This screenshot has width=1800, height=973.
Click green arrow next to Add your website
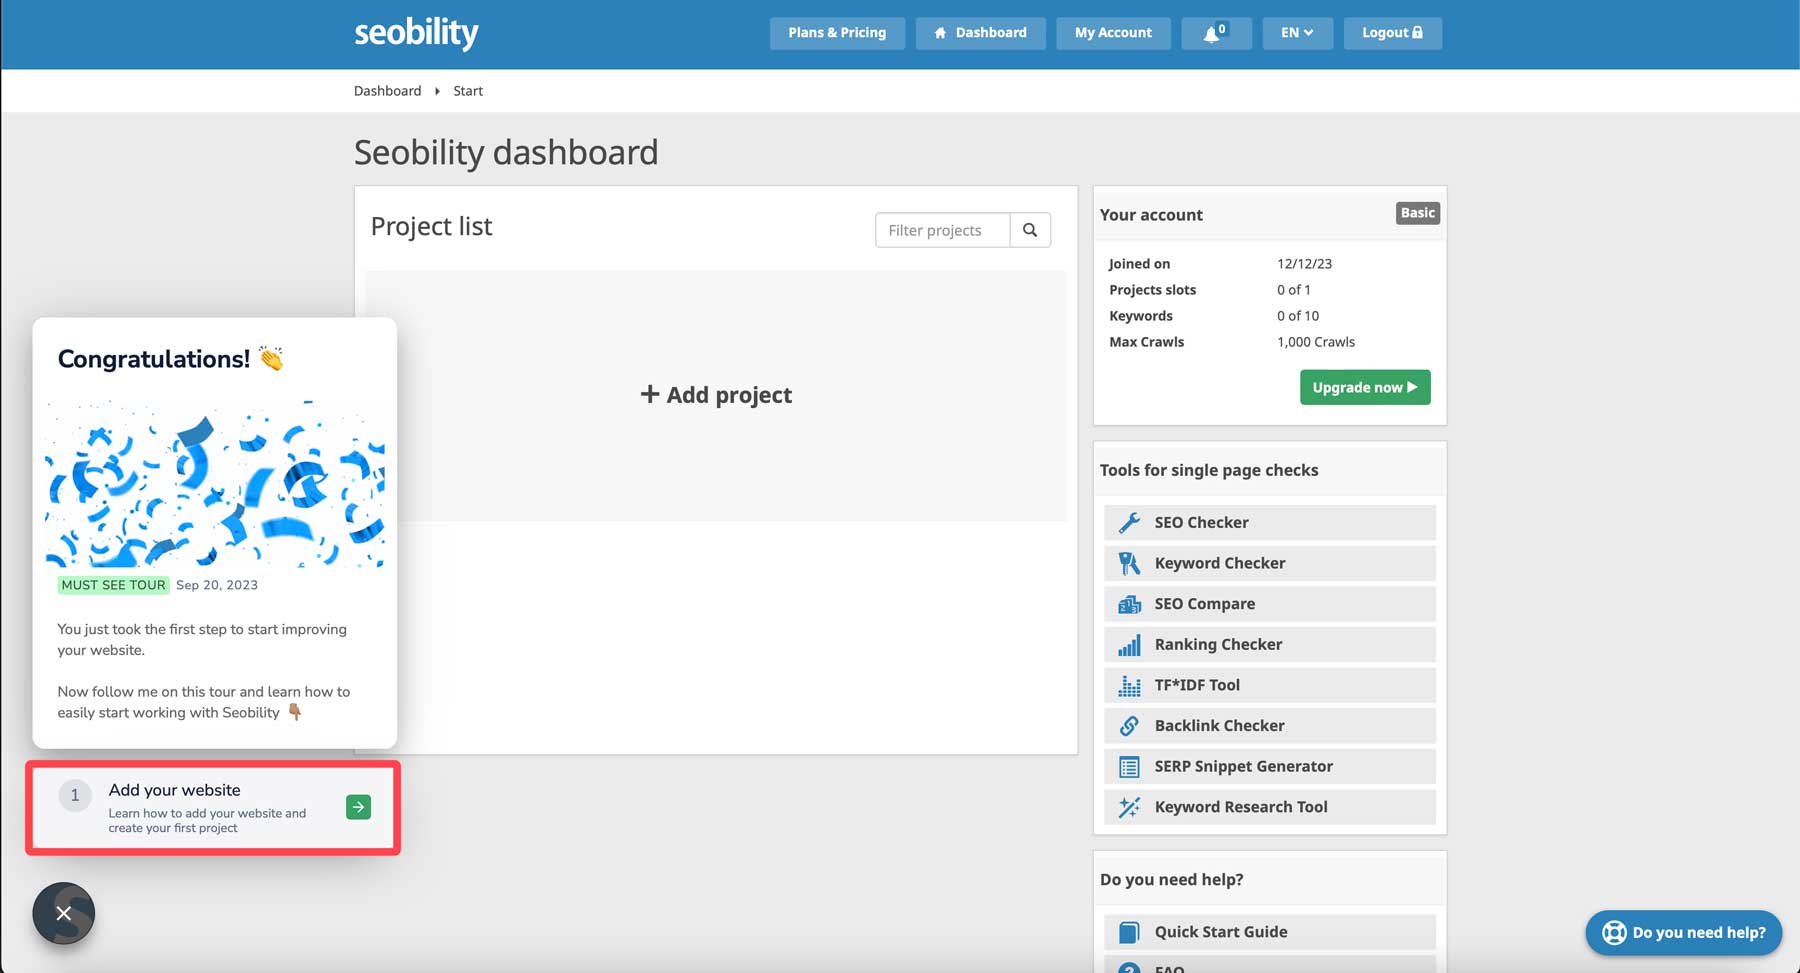[x=358, y=807]
